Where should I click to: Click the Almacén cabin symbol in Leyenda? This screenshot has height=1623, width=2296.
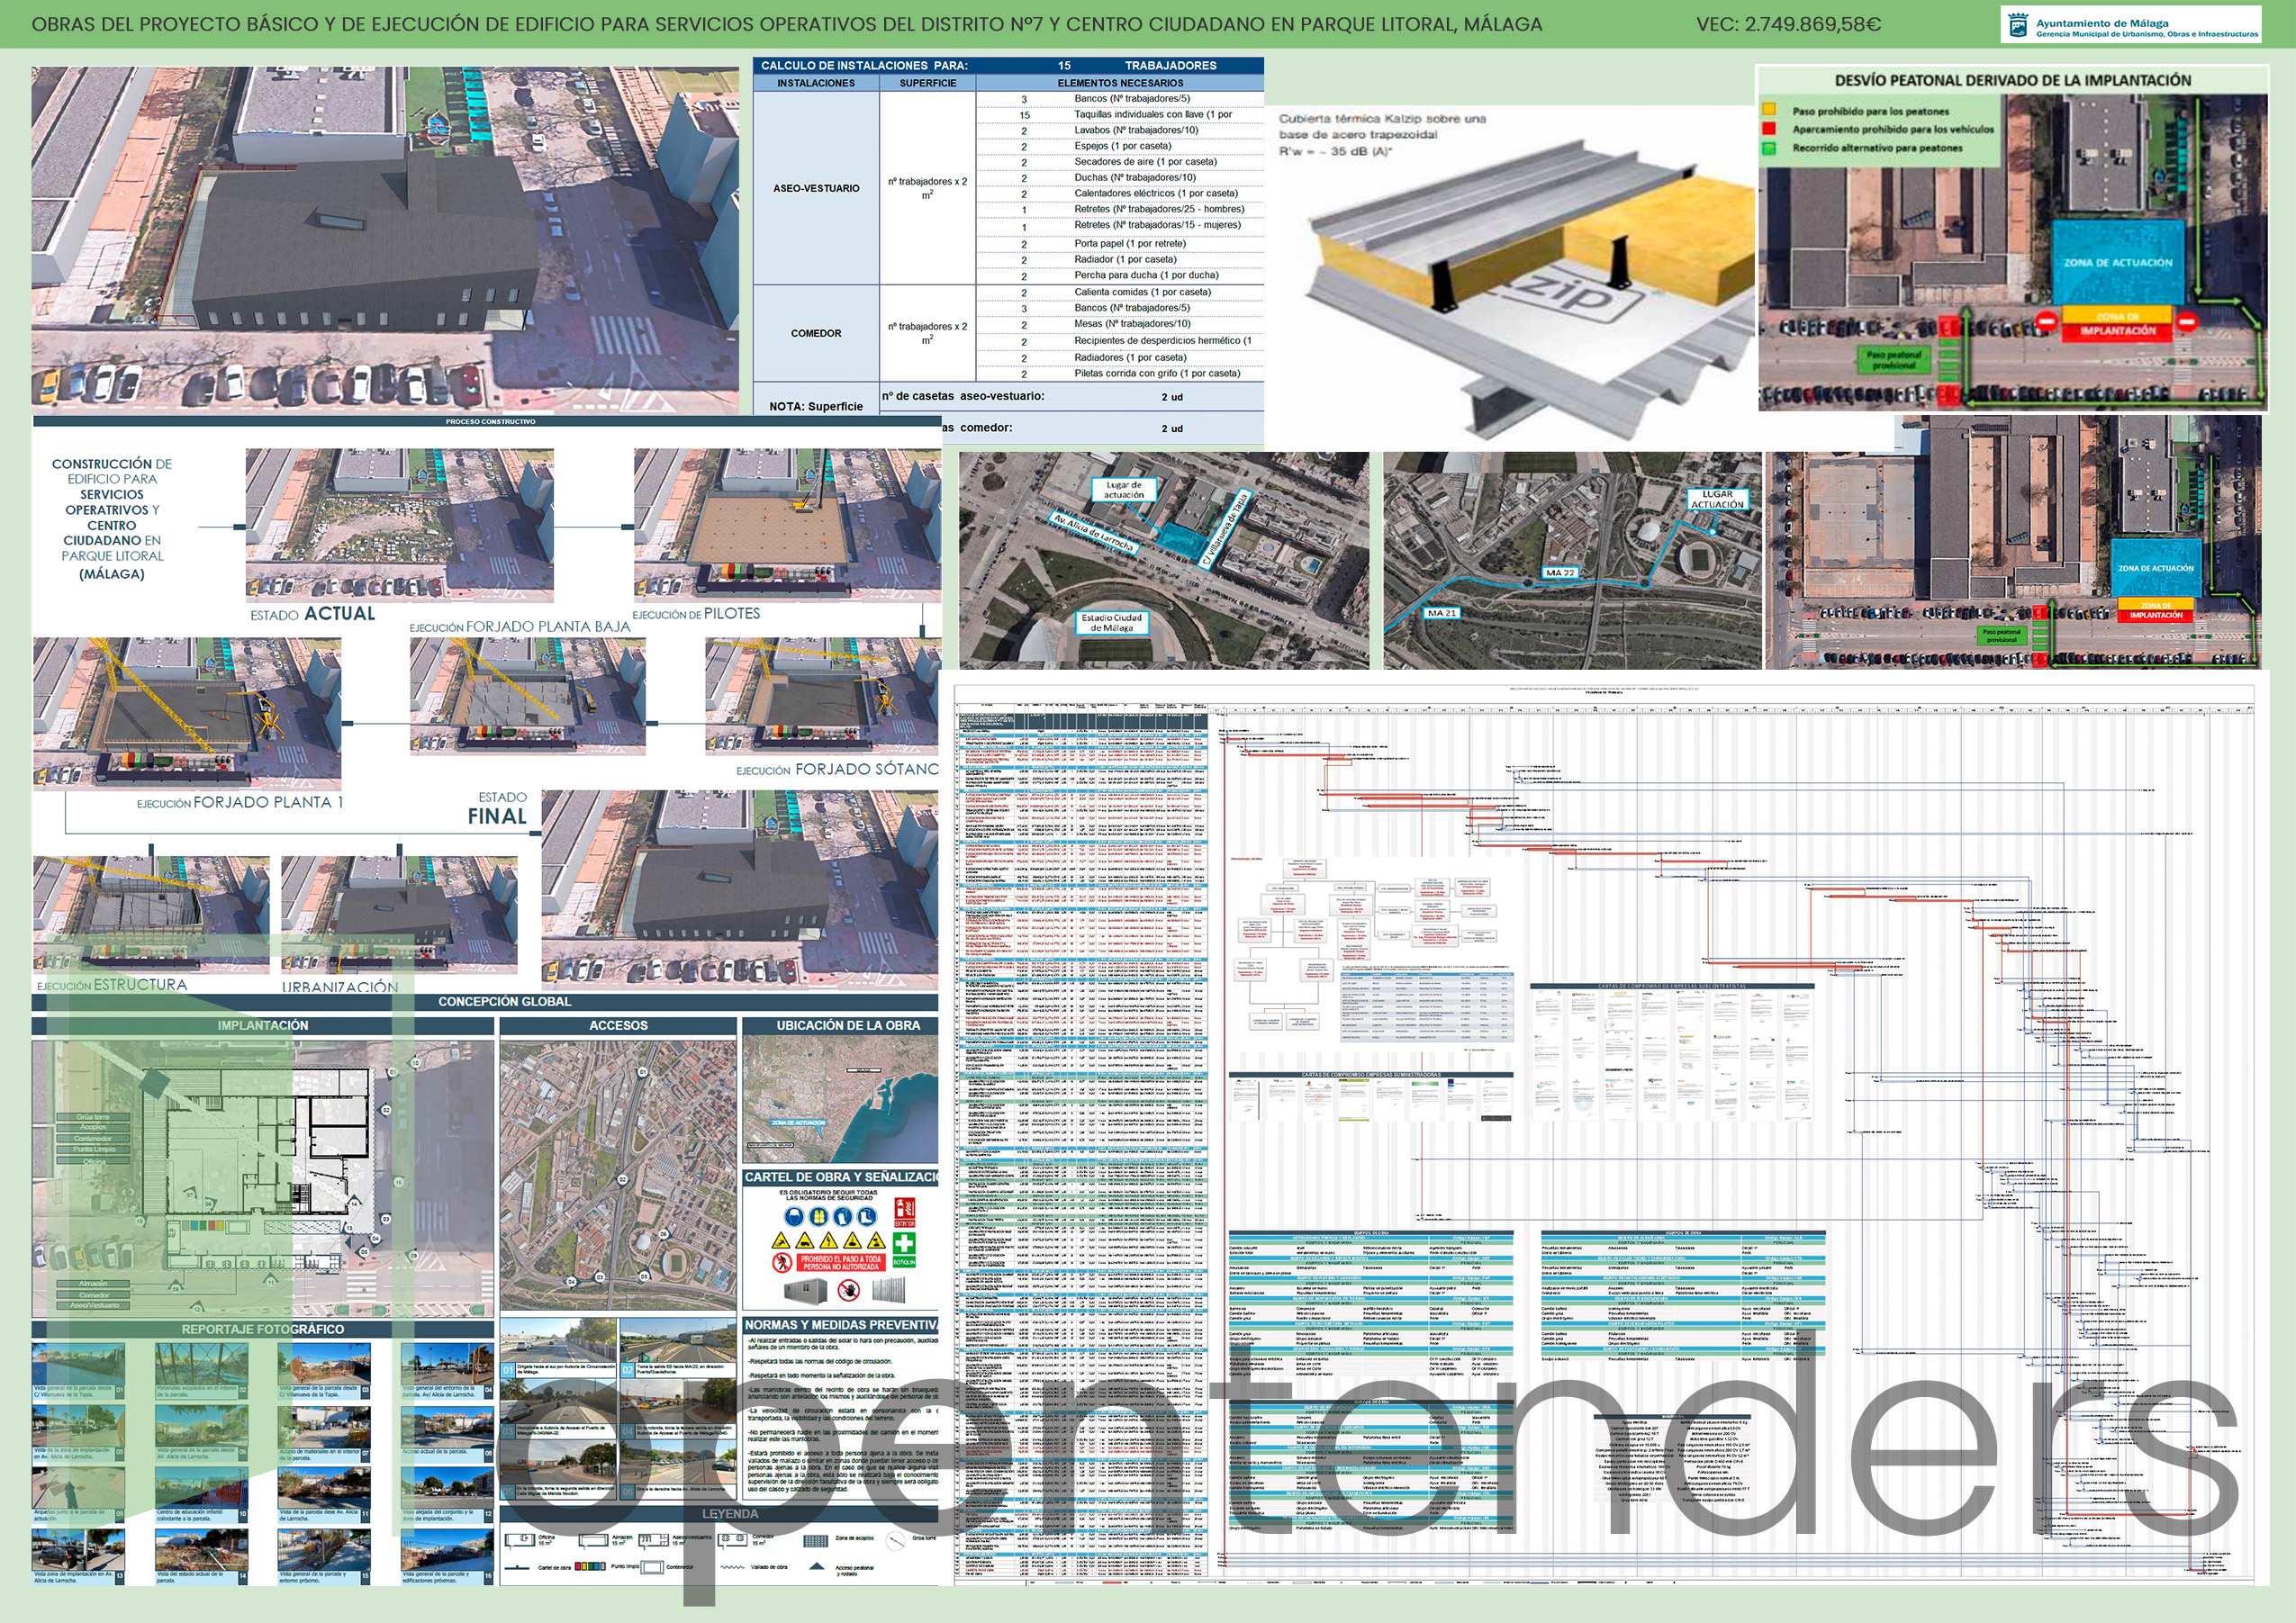click(594, 1540)
